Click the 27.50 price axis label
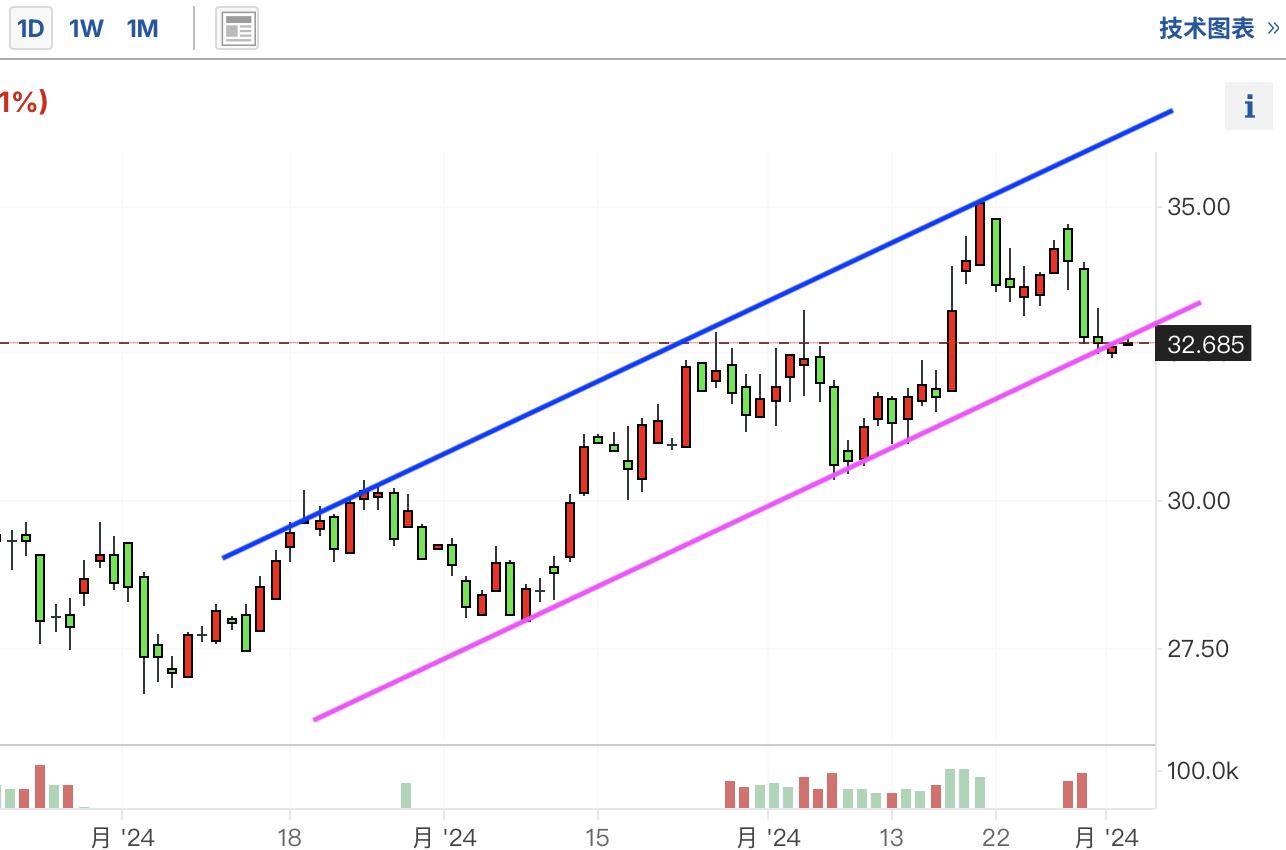Screen dimensions: 1286x850 click(x=1199, y=649)
